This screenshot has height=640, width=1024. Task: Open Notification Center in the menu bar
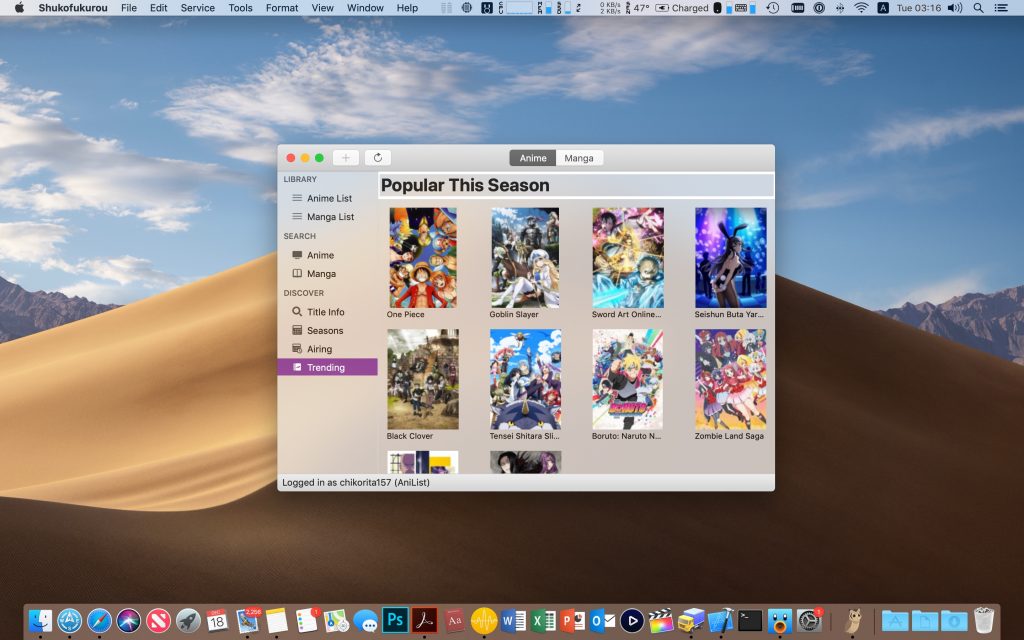tap(1000, 8)
